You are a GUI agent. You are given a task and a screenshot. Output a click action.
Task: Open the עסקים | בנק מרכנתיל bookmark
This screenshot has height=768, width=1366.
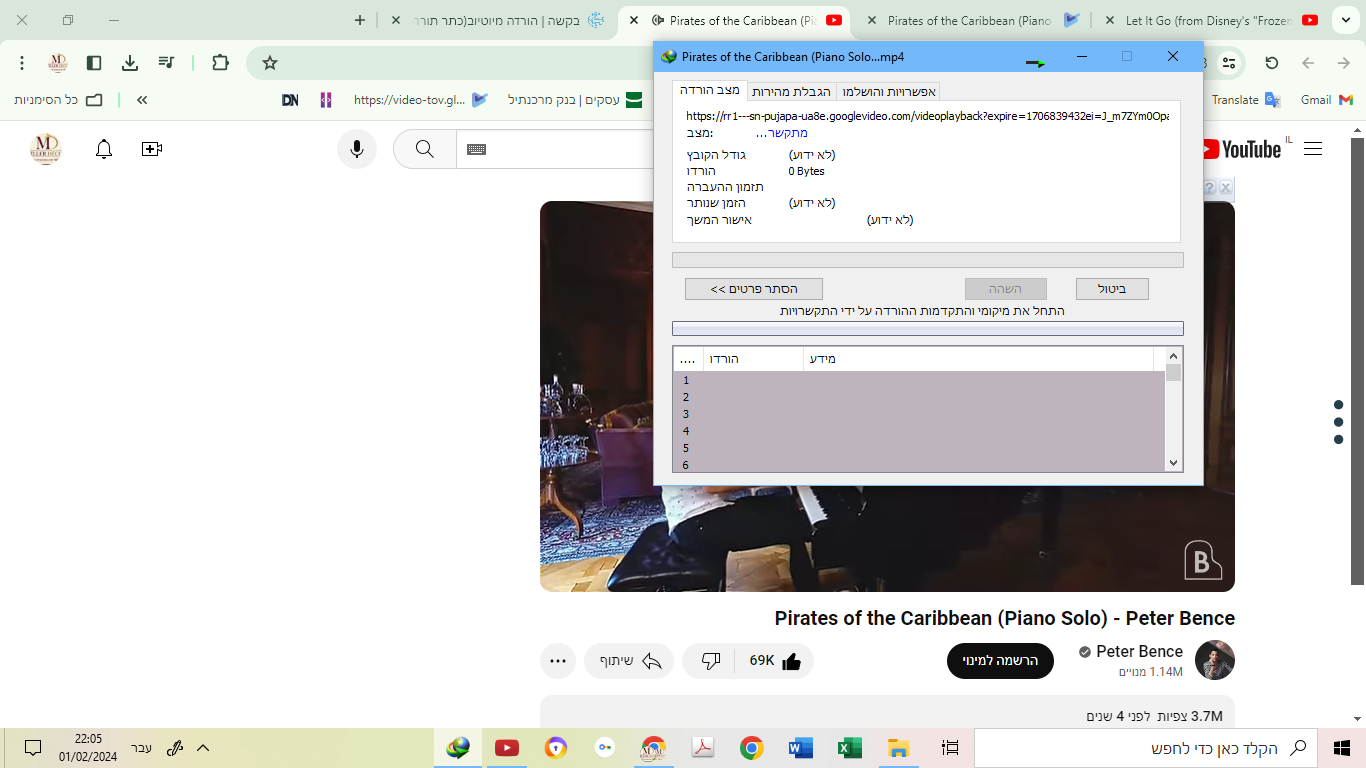click(575, 100)
